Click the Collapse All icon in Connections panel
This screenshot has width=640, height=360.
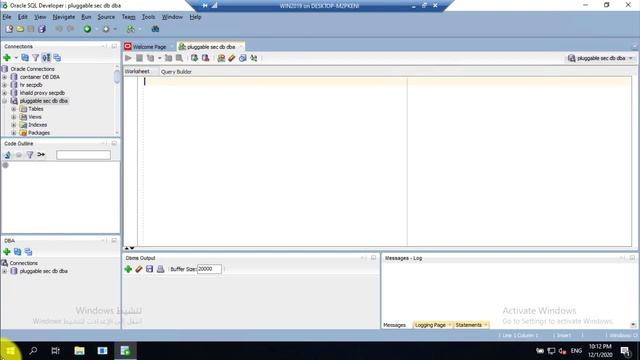(x=57, y=58)
